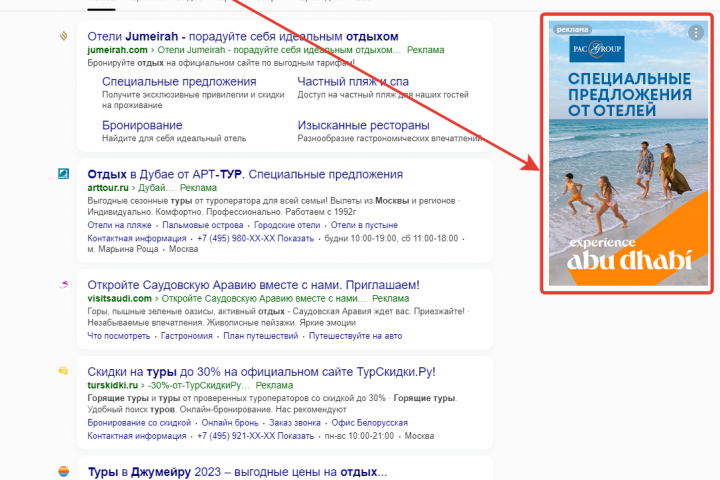The image size is (720, 480).
Task: Open 'Отдых в Дубае от АРТ-ТУР' result title
Action: point(245,174)
